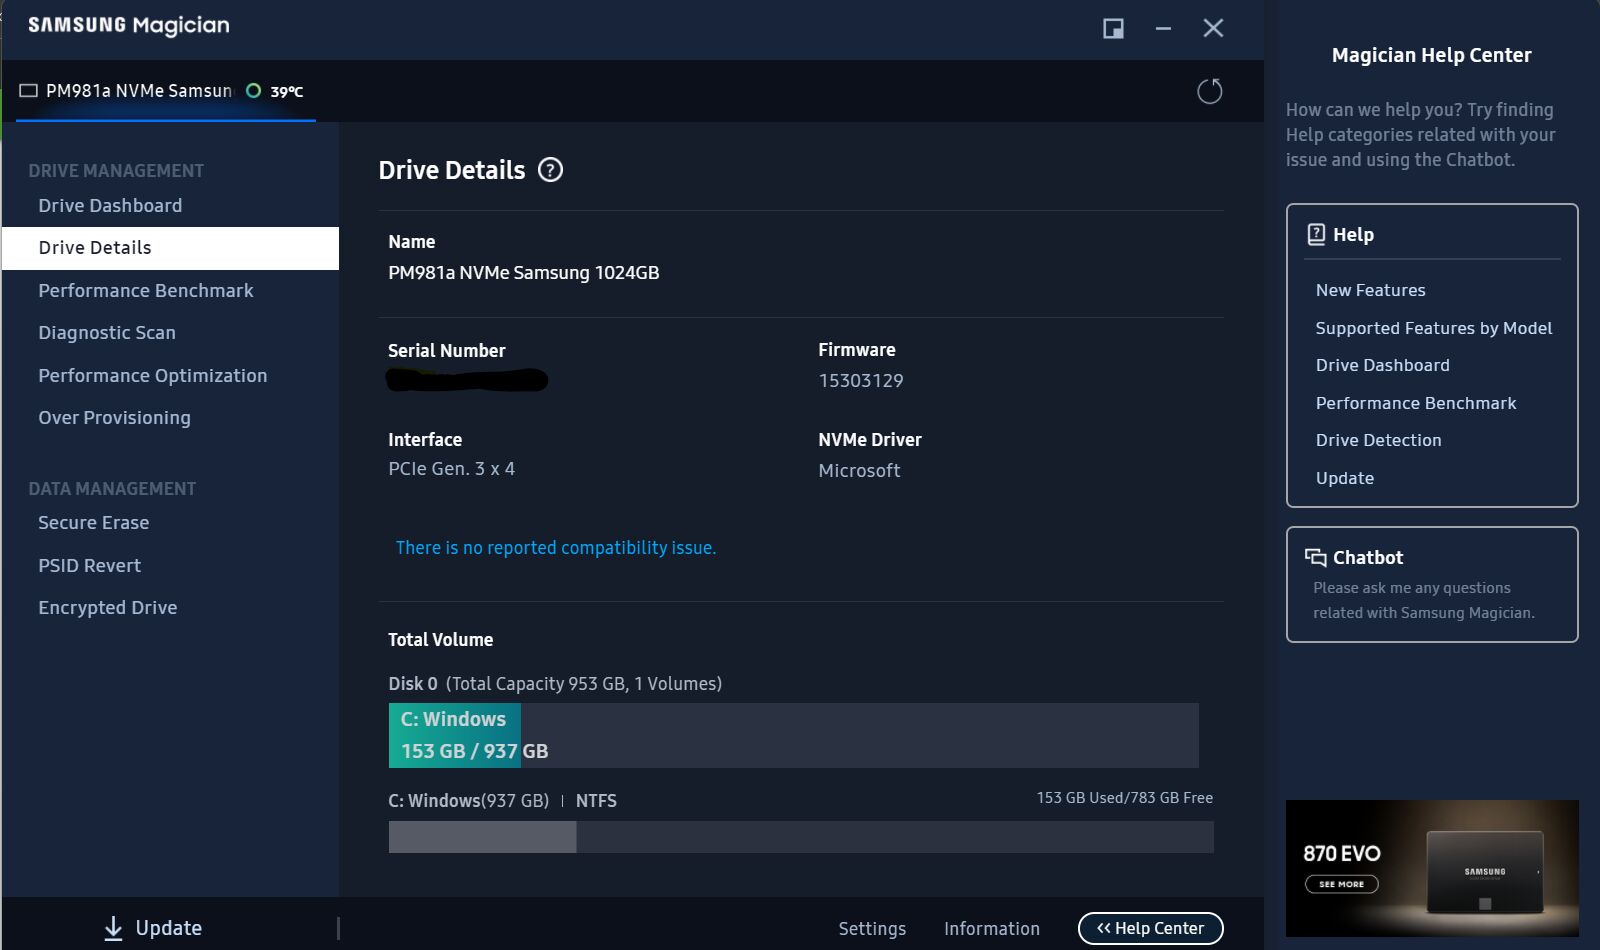Open Supported Features by Model help topic
Image resolution: width=1600 pixels, height=950 pixels.
point(1434,328)
